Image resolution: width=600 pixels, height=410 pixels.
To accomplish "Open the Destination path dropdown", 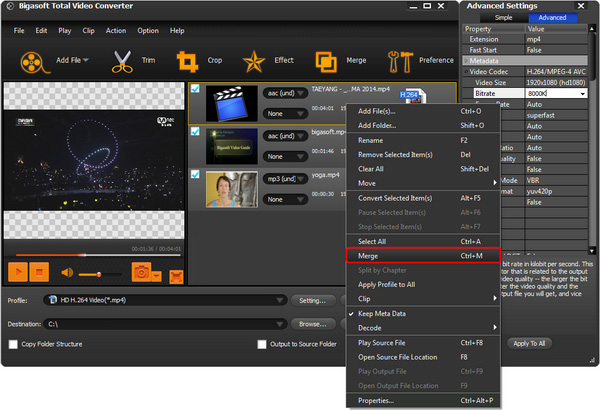I will pyautogui.click(x=280, y=324).
